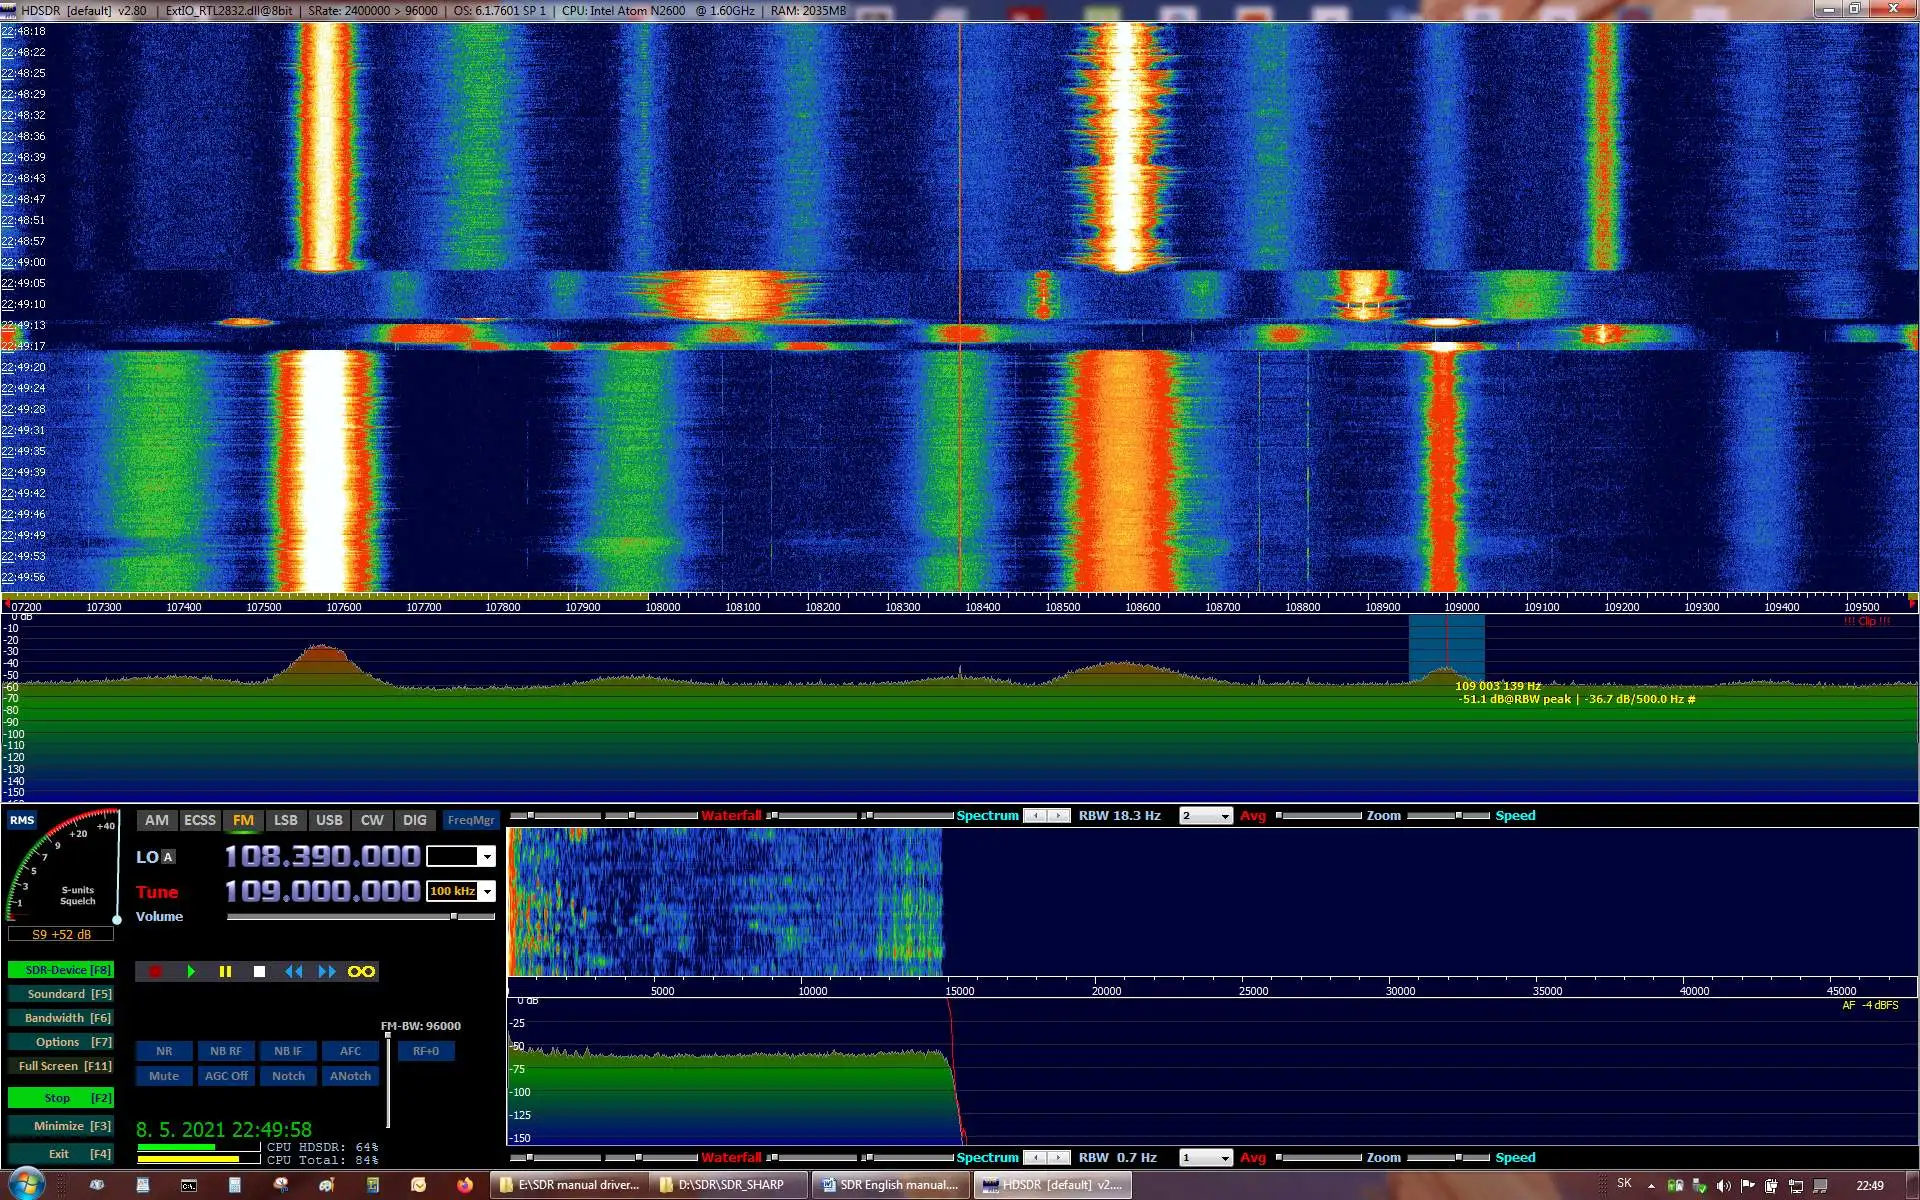Pause playback with the yellow pause icon
This screenshot has width=1920, height=1200.
click(225, 971)
